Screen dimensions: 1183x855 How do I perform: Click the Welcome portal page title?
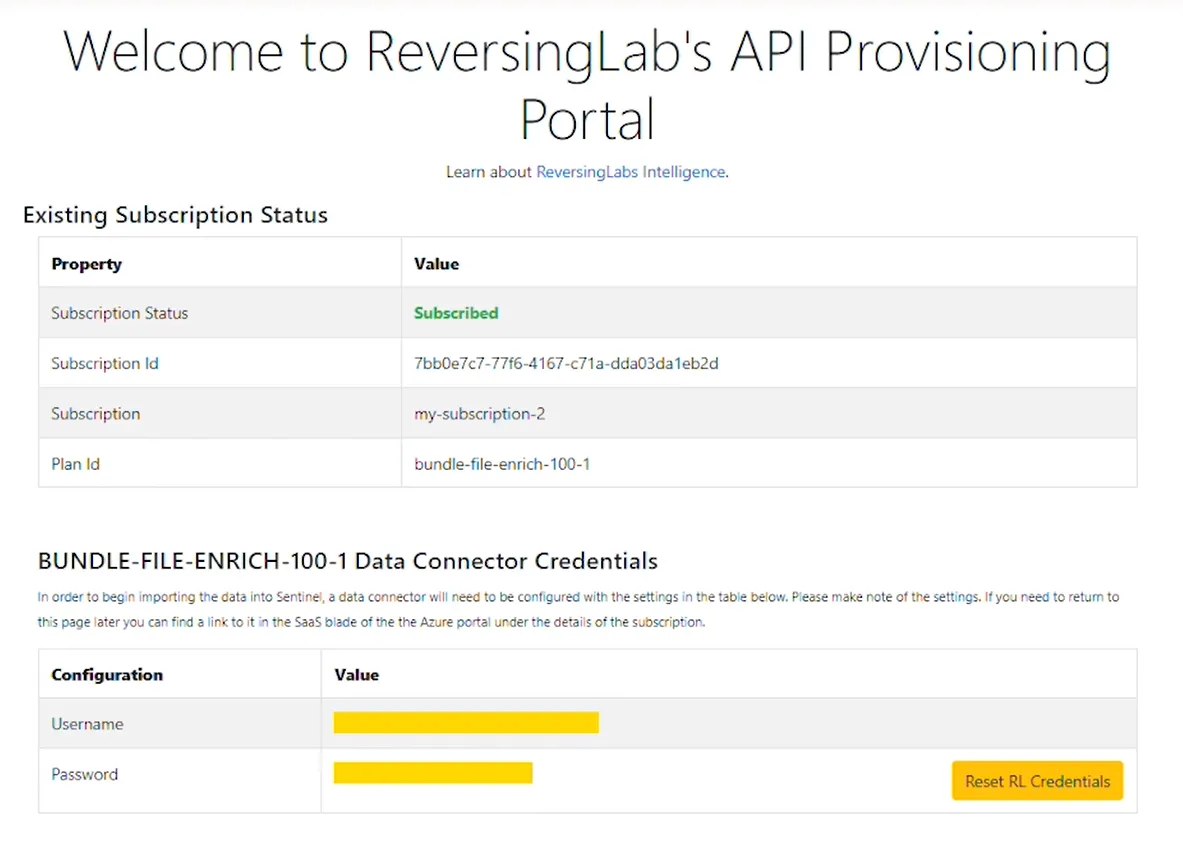587,85
